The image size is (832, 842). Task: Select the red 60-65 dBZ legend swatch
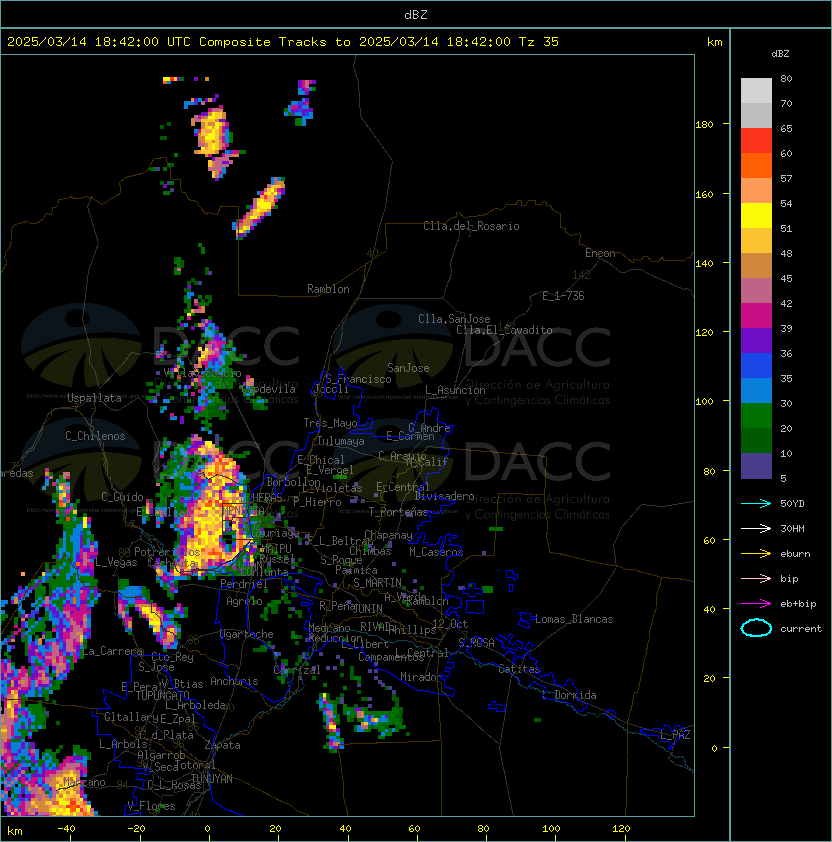pyautogui.click(x=756, y=141)
